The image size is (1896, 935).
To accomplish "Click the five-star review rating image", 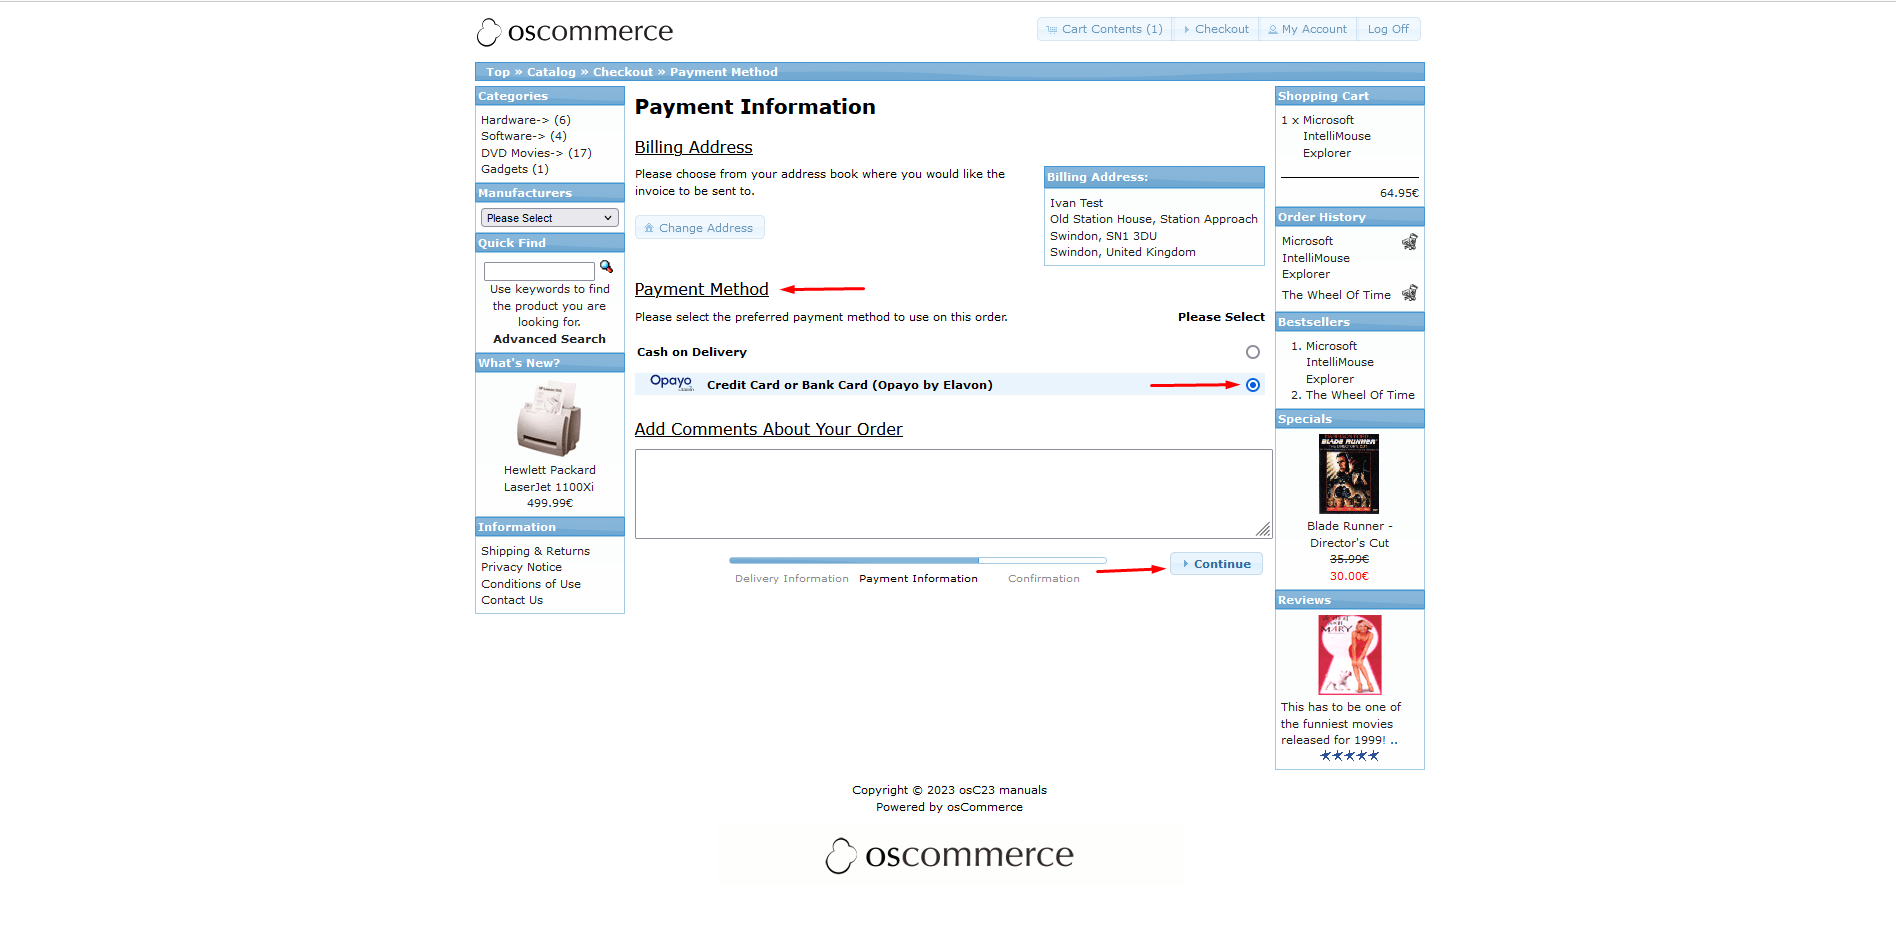I will pyautogui.click(x=1349, y=756).
